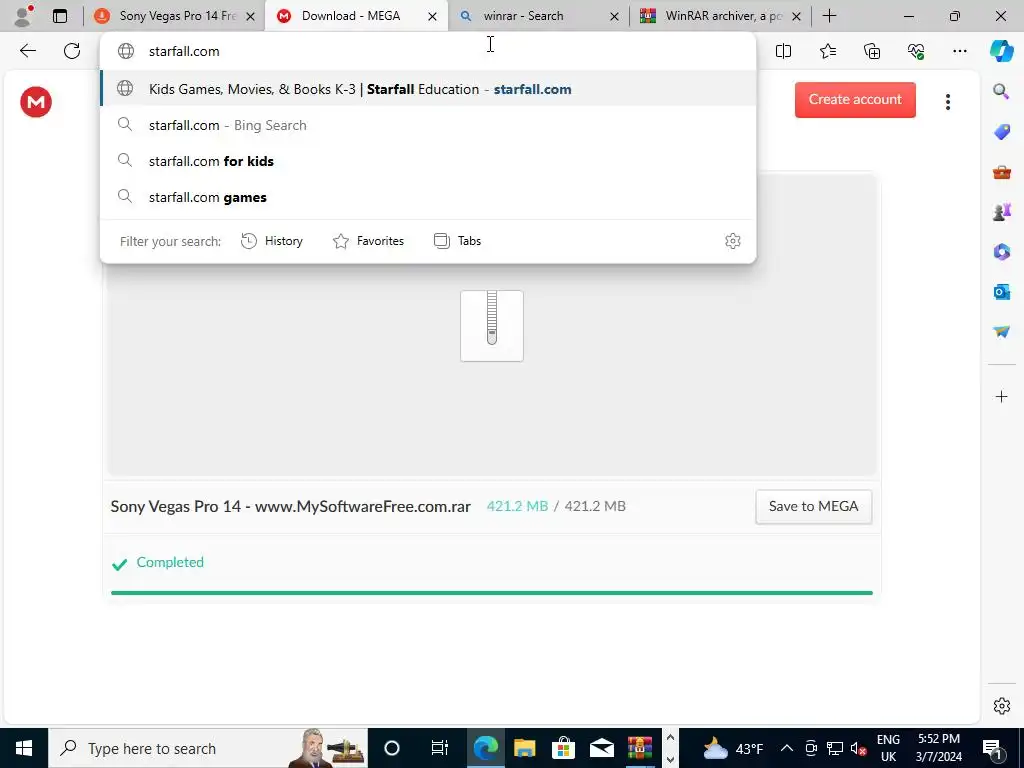
Task: Click the taskbar search box
Action: (x=208, y=748)
